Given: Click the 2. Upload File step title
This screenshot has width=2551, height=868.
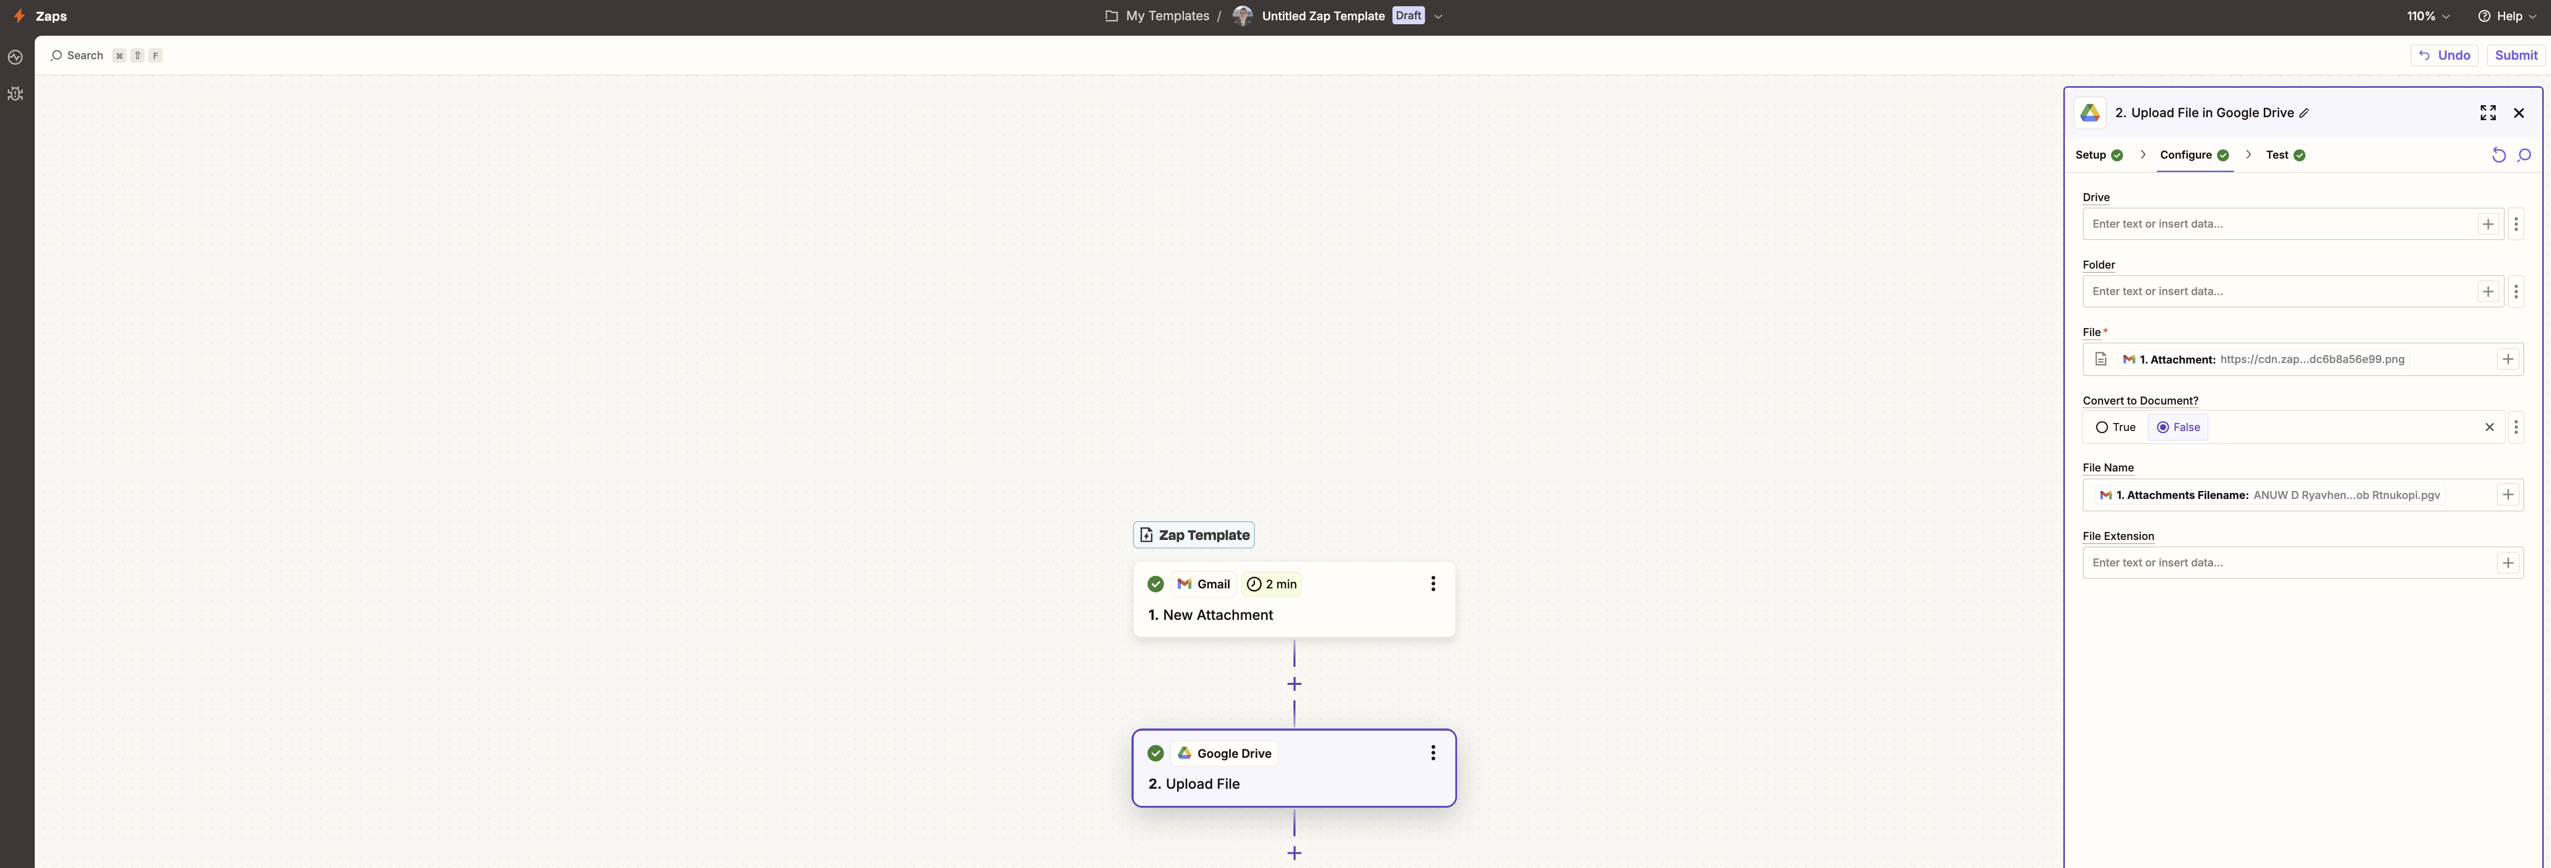Looking at the screenshot, I should (1194, 785).
